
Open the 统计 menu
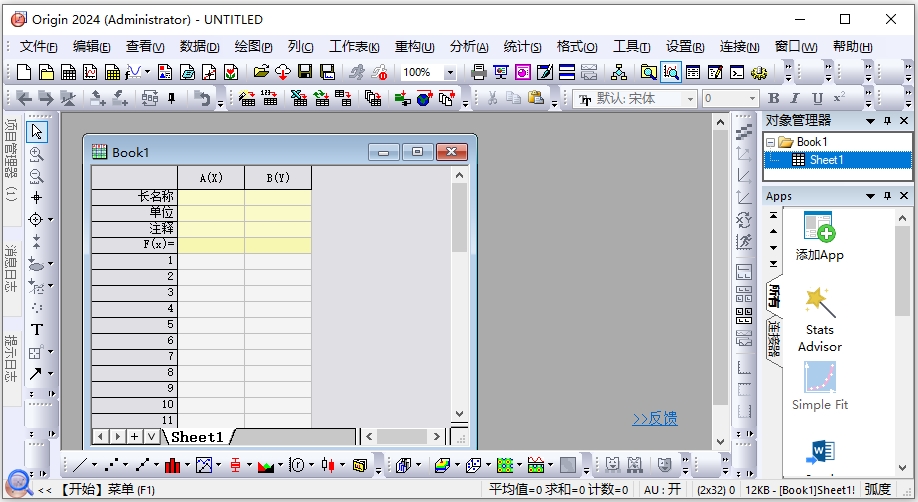pos(522,47)
